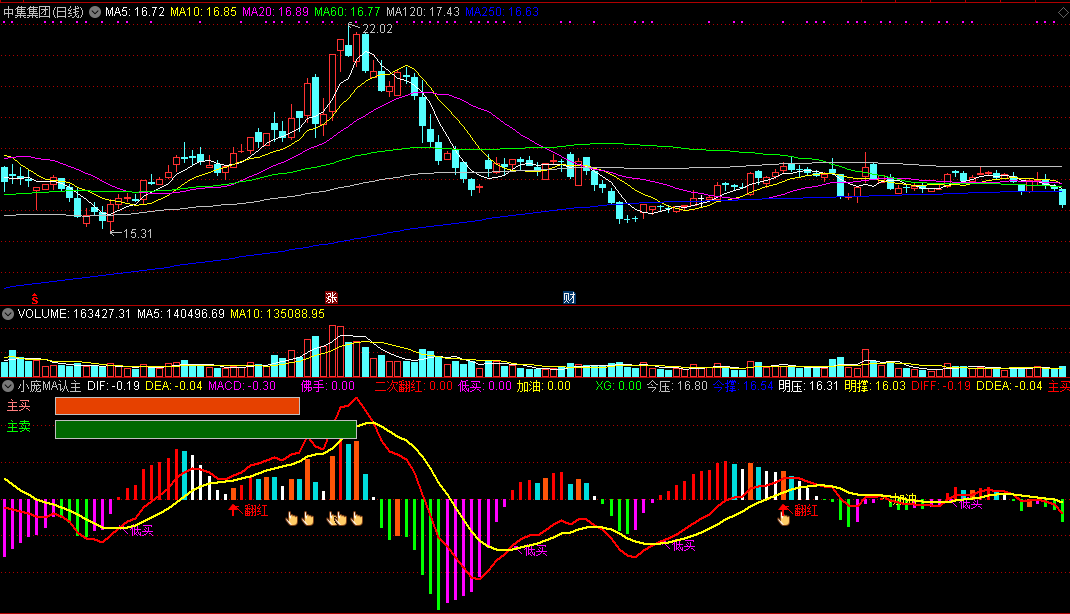The width and height of the screenshot is (1070, 614).
Task: Click the left 翻红 signal label
Action: tap(257, 510)
